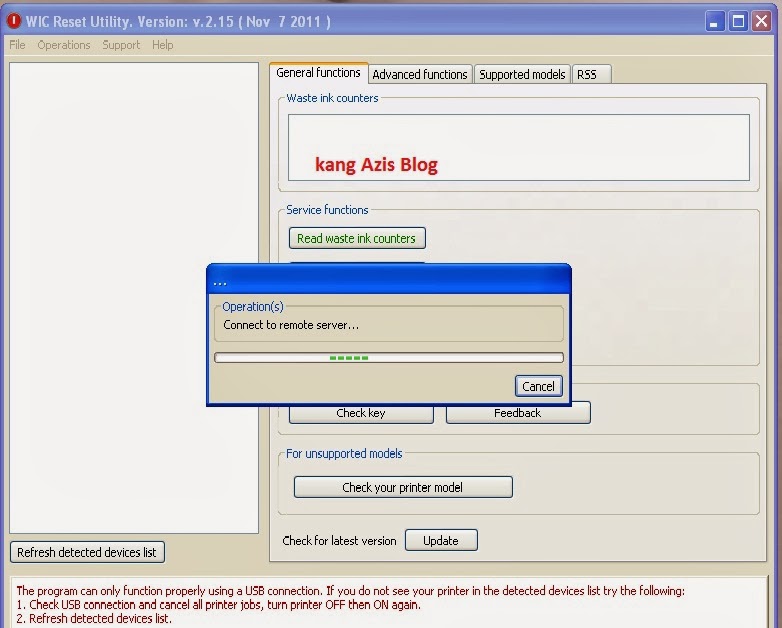Switch to the RSS tab
Image resolution: width=782 pixels, height=628 pixels.
click(591, 74)
